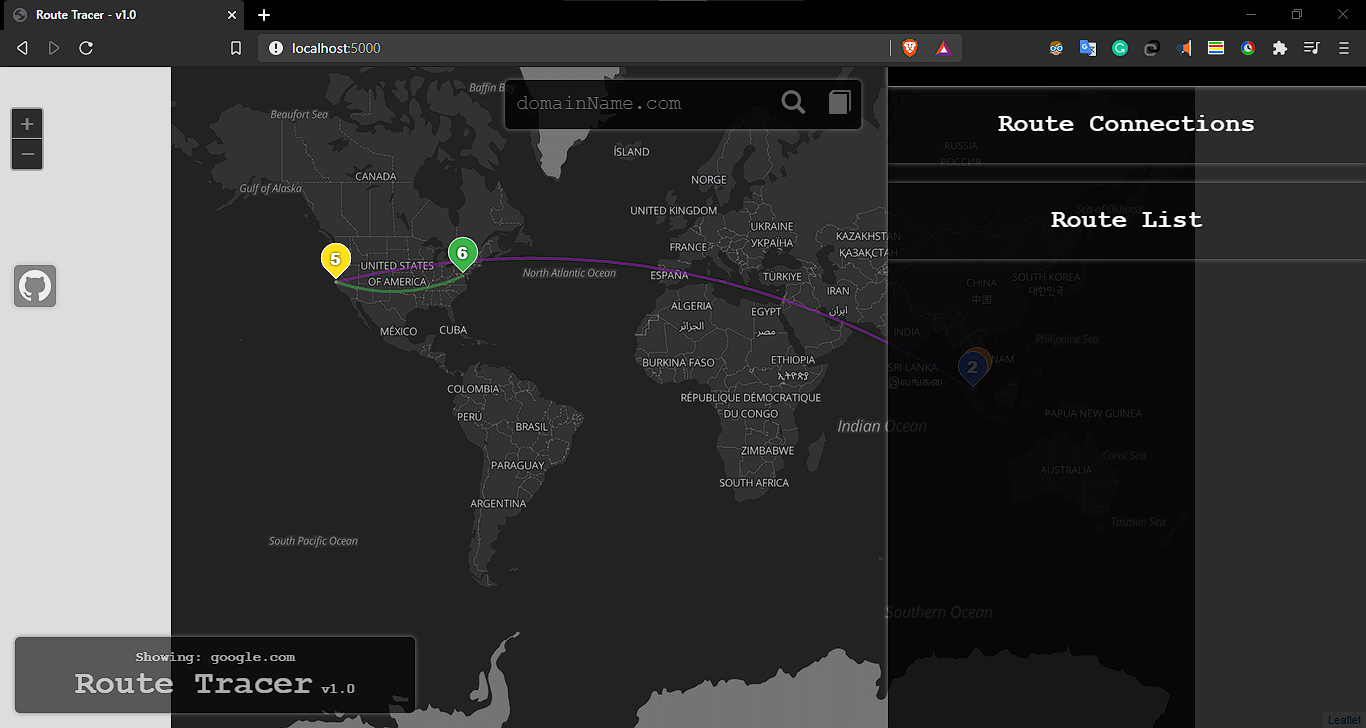Click the UNITED KINGDOM map label
This screenshot has height=728, width=1366.
point(673,211)
